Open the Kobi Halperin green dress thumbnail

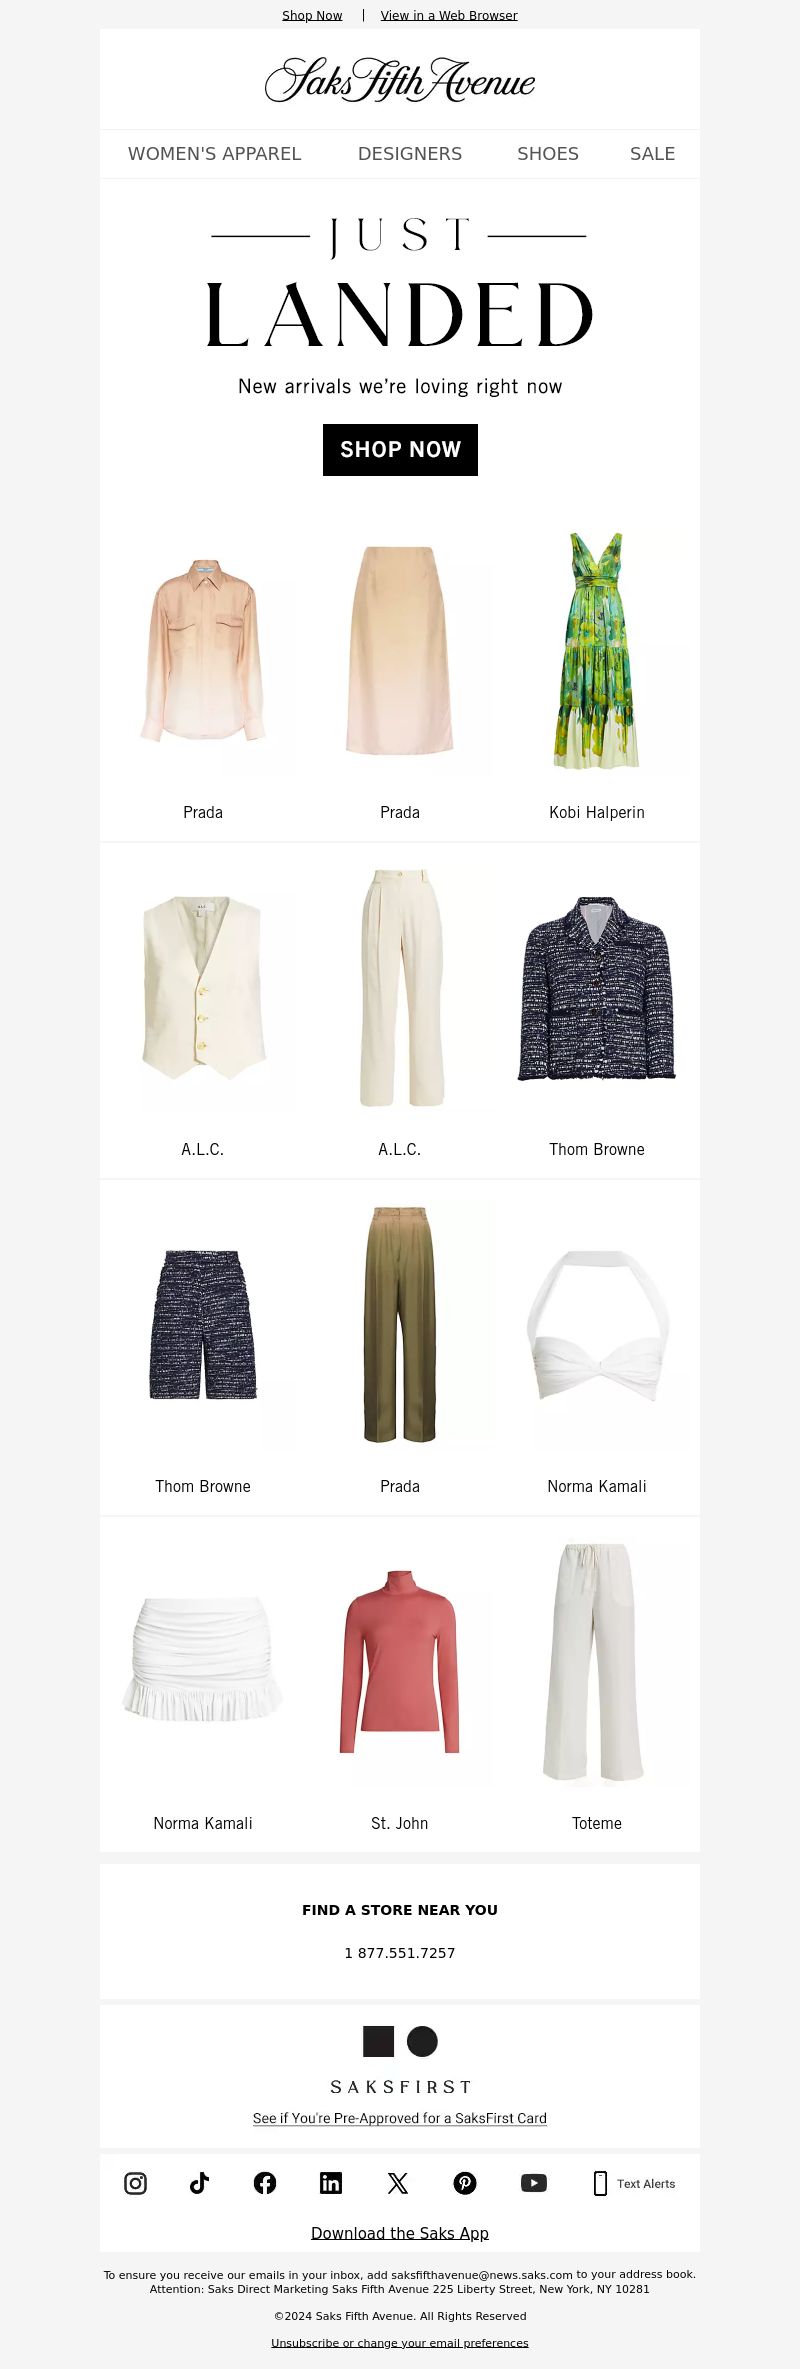597,651
